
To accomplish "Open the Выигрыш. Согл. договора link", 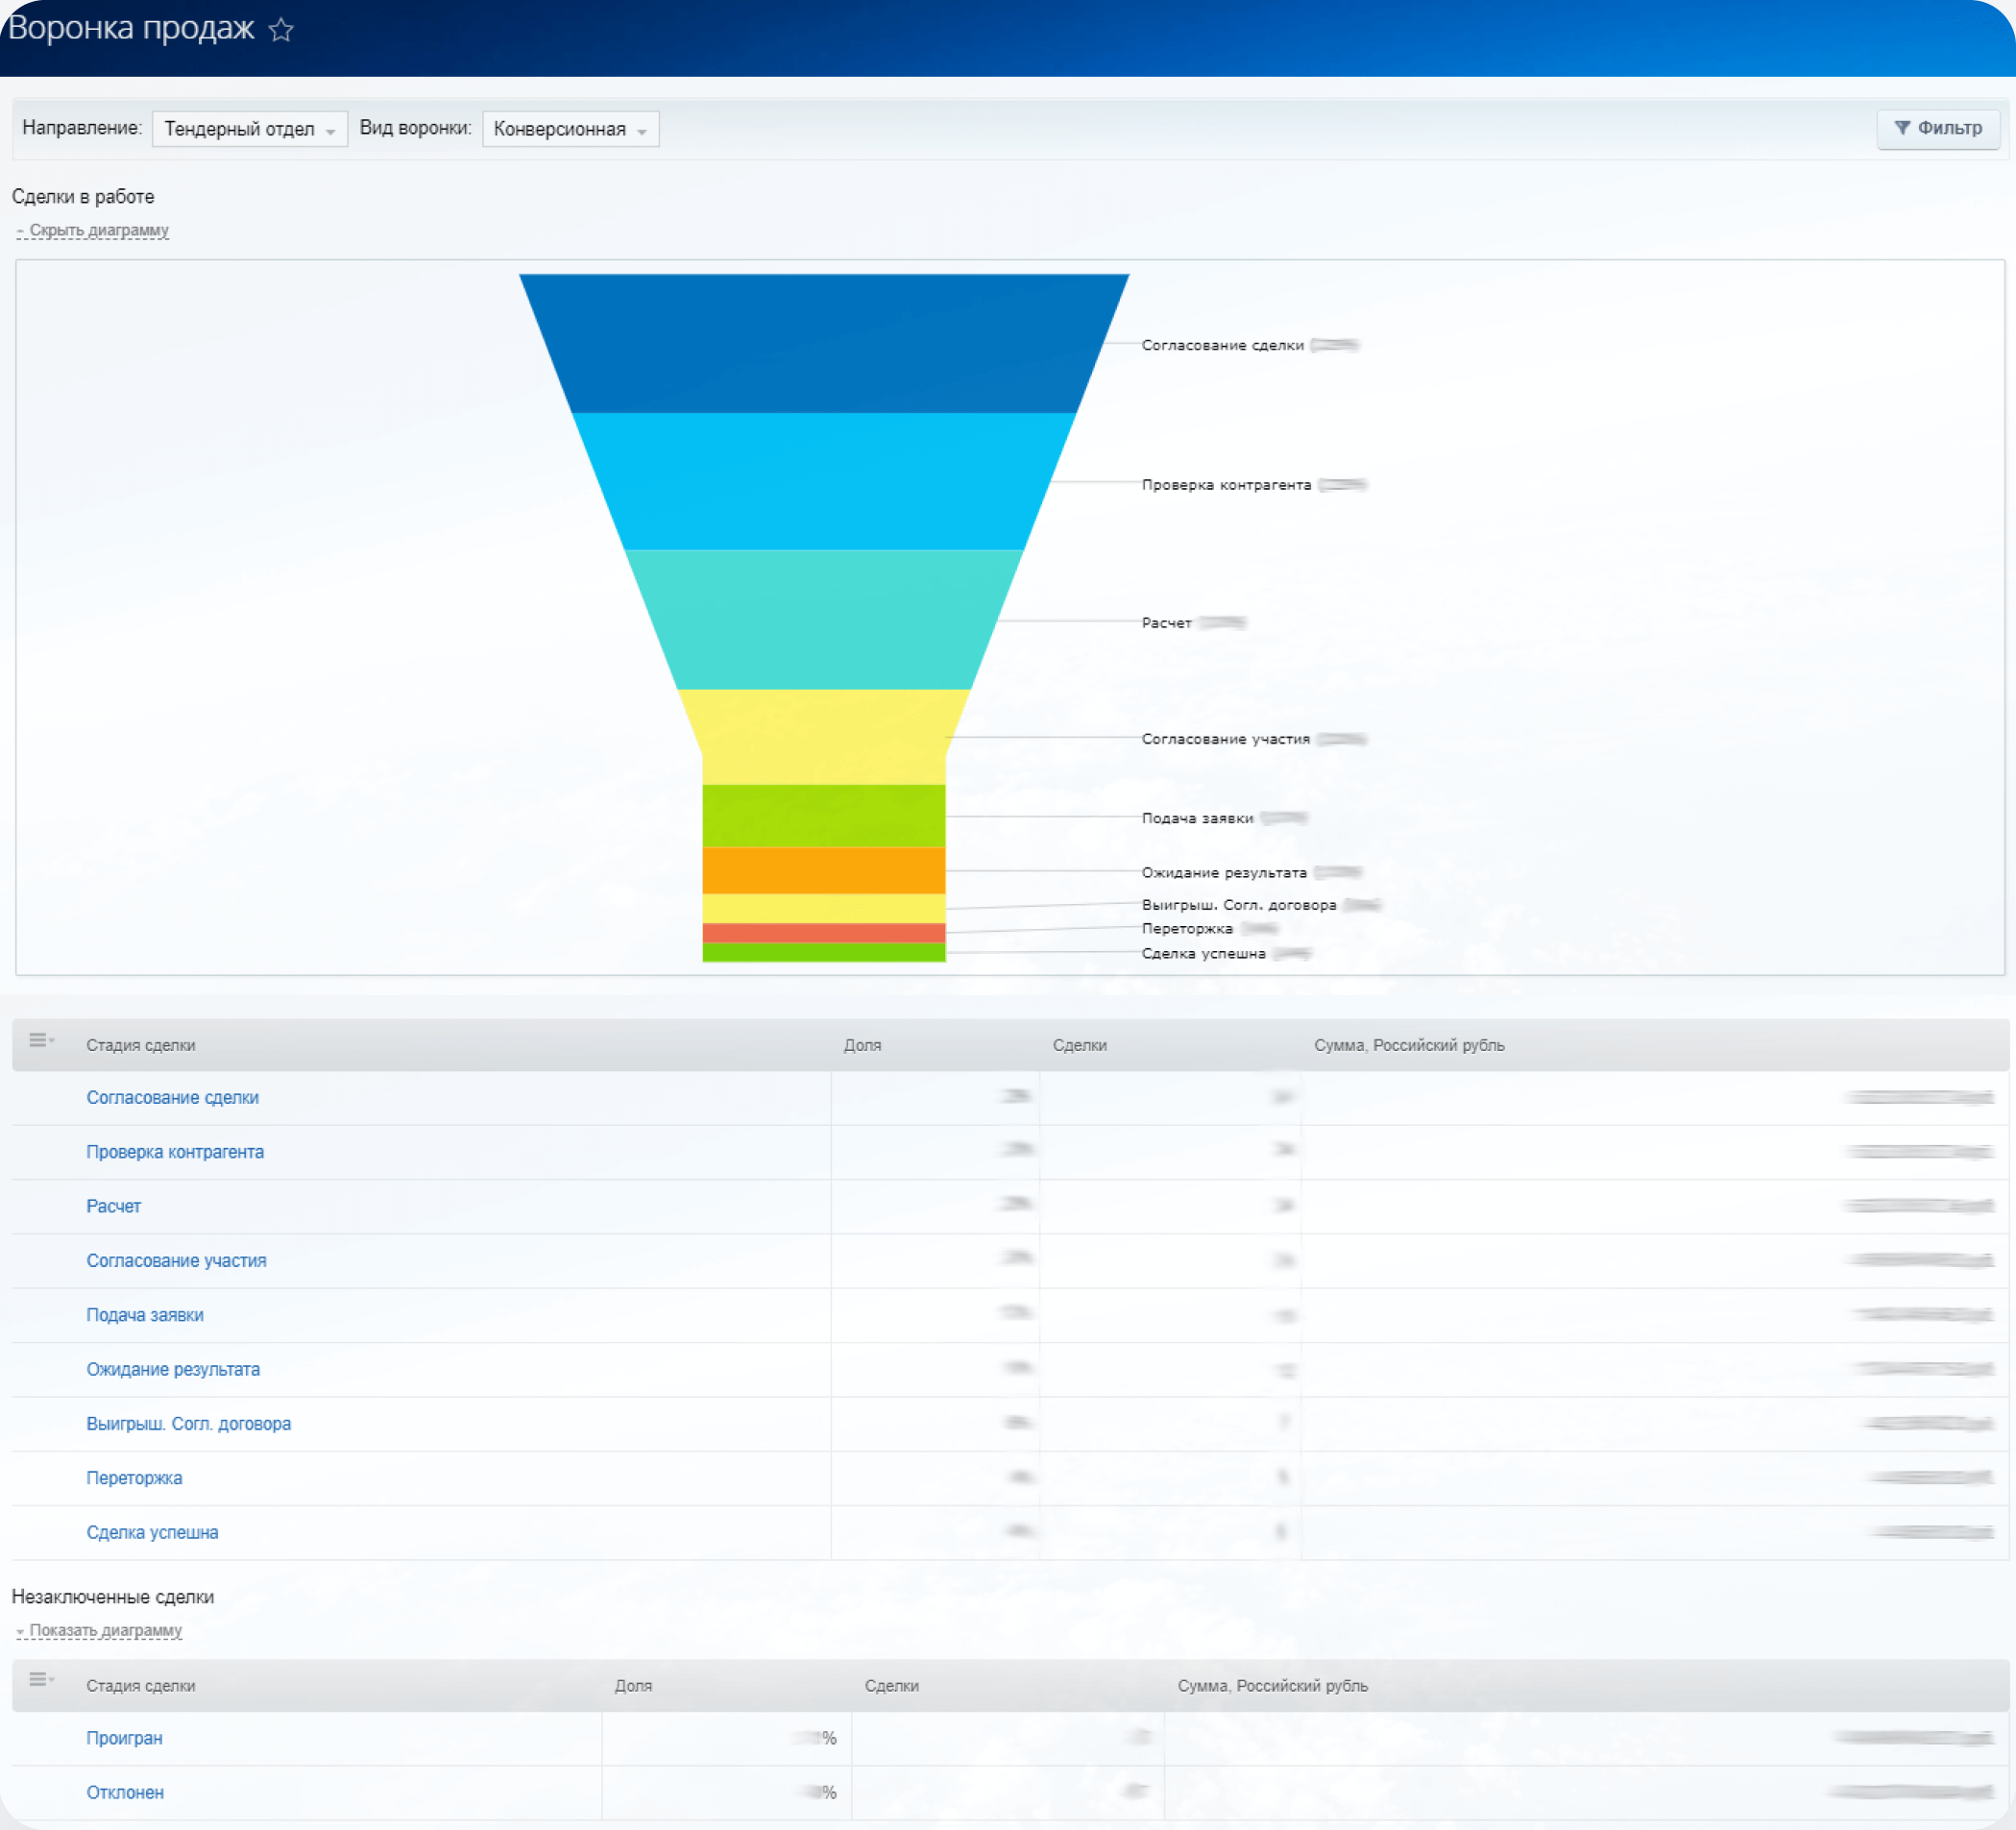I will click(188, 1424).
